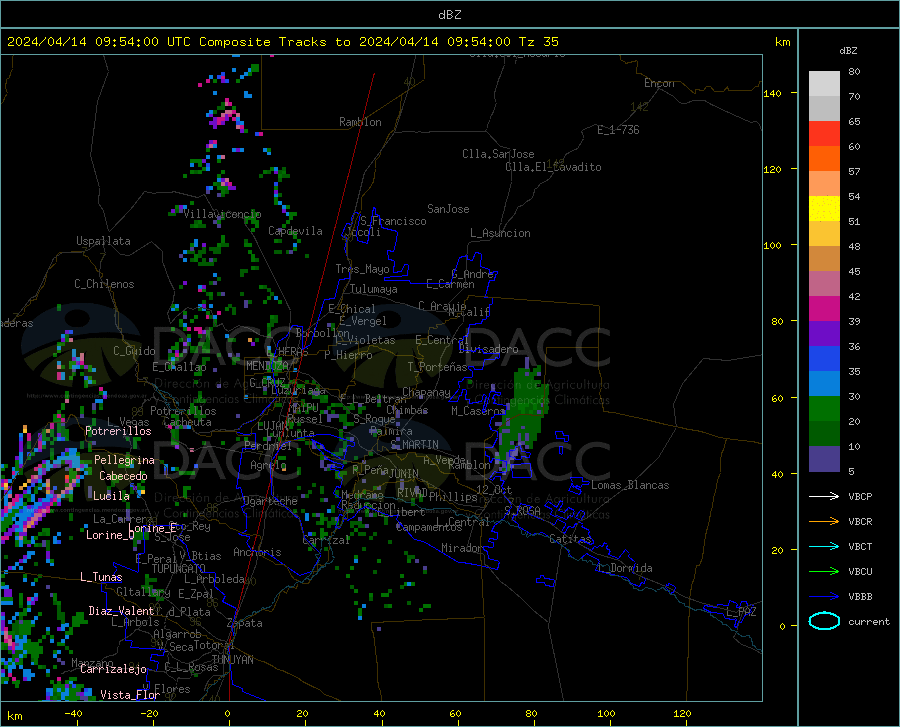
Task: Click the large green echo near M_Caseros
Action: pyautogui.click(x=523, y=414)
